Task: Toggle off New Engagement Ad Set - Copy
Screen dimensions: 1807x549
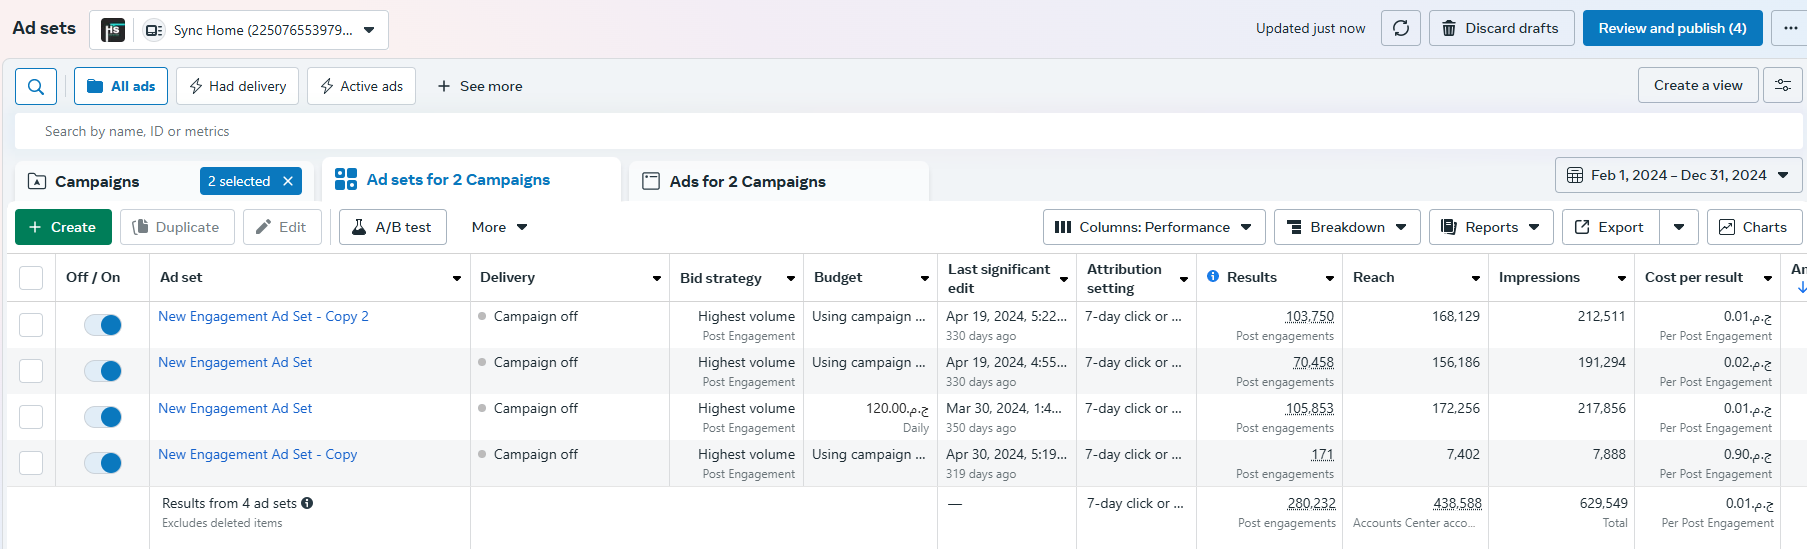Action: 103,463
